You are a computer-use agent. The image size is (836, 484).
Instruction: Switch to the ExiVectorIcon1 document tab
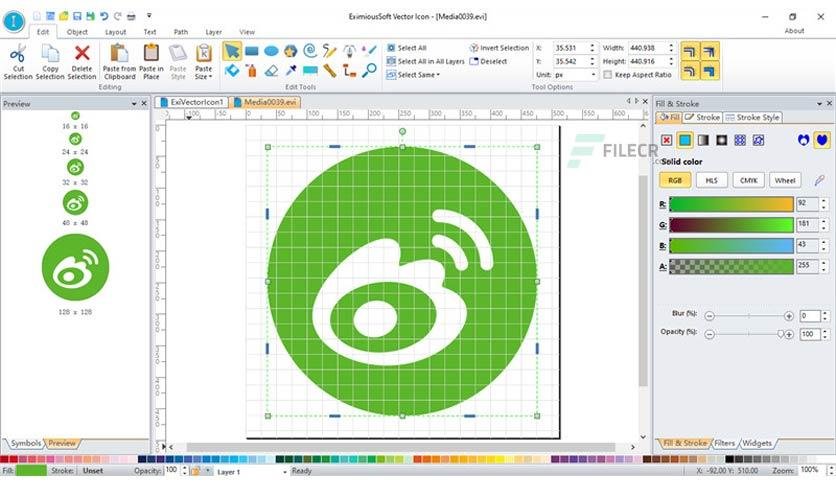click(x=192, y=102)
